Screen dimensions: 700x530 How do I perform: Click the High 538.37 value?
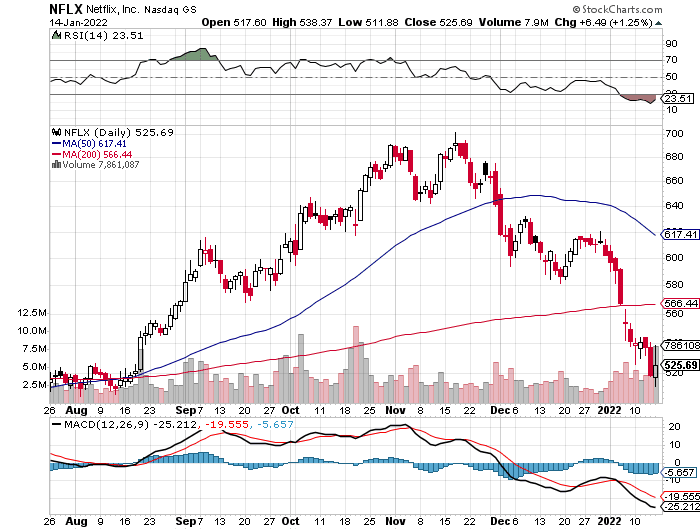tap(302, 22)
